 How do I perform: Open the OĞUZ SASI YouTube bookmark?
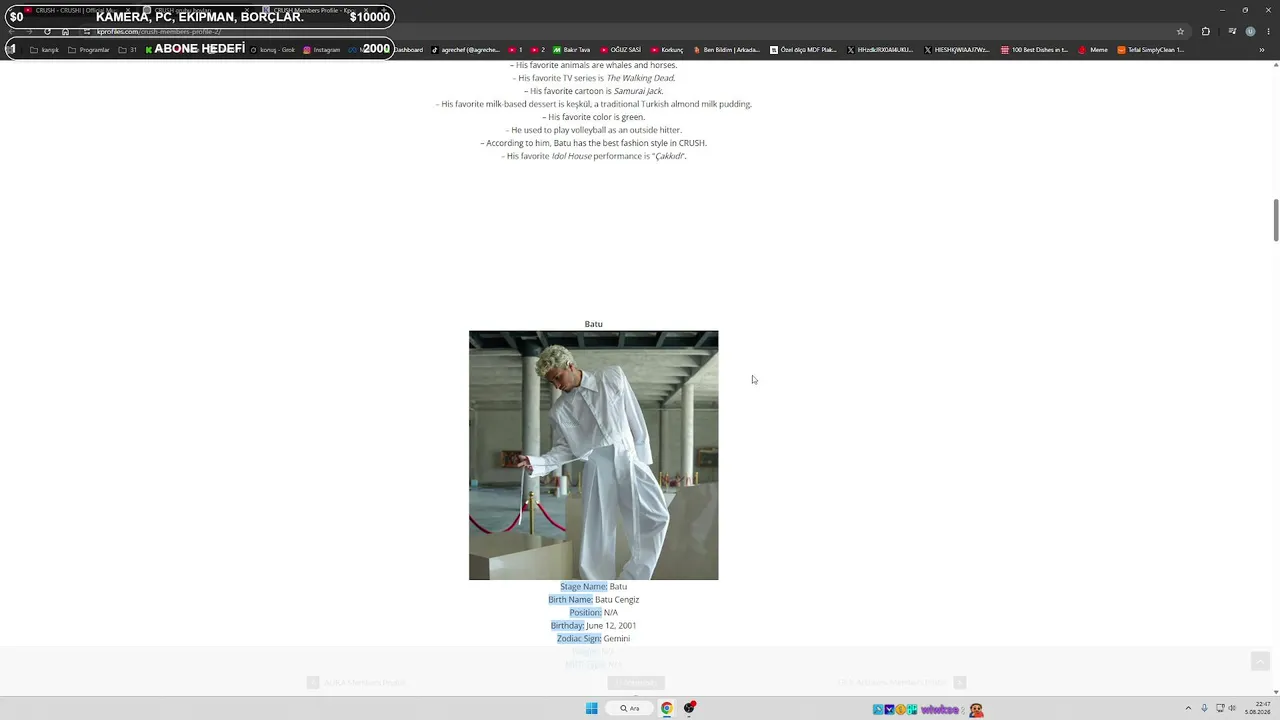point(620,49)
